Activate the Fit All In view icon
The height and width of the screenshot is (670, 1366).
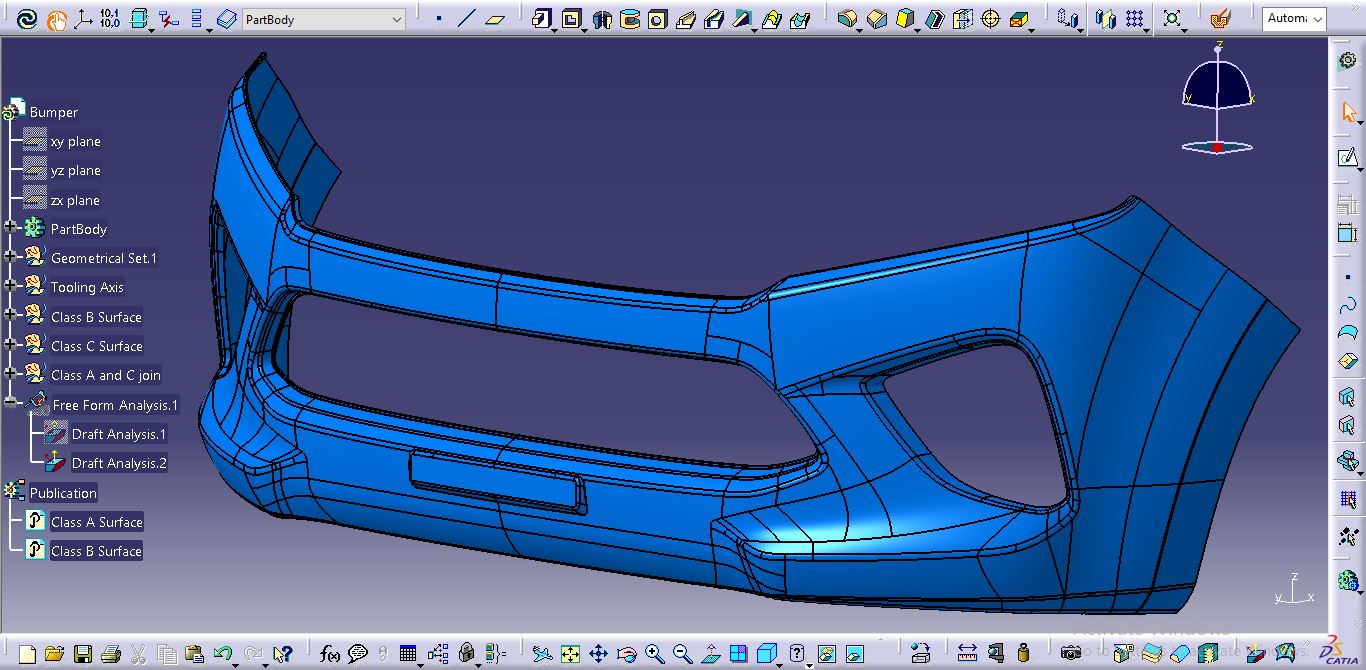pos(570,654)
